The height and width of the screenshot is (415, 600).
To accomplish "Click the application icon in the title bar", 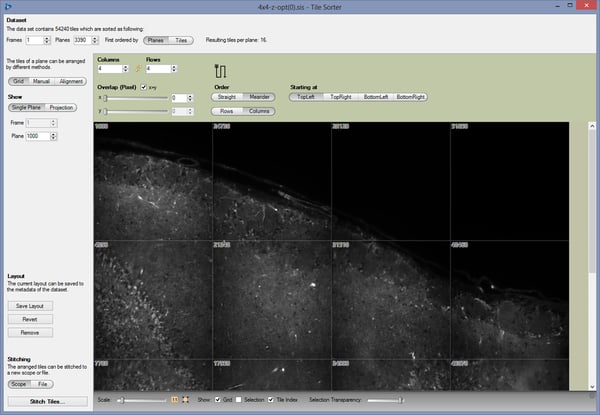I will [8, 6].
